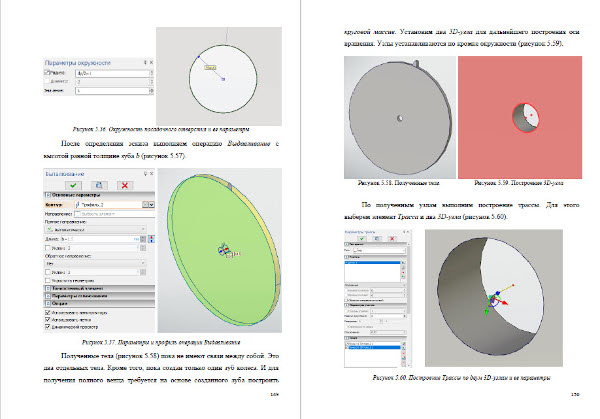Expand the second collapsed section in the extrusion panel
The height and width of the screenshot is (419, 600).
[x=48, y=296]
